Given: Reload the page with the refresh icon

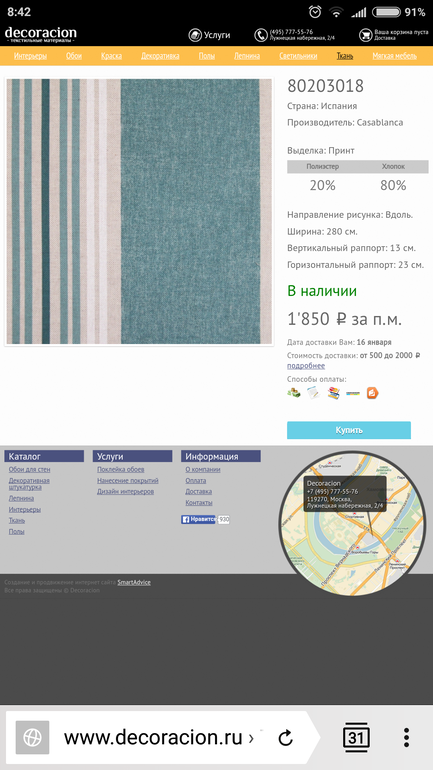Looking at the screenshot, I should [285, 738].
